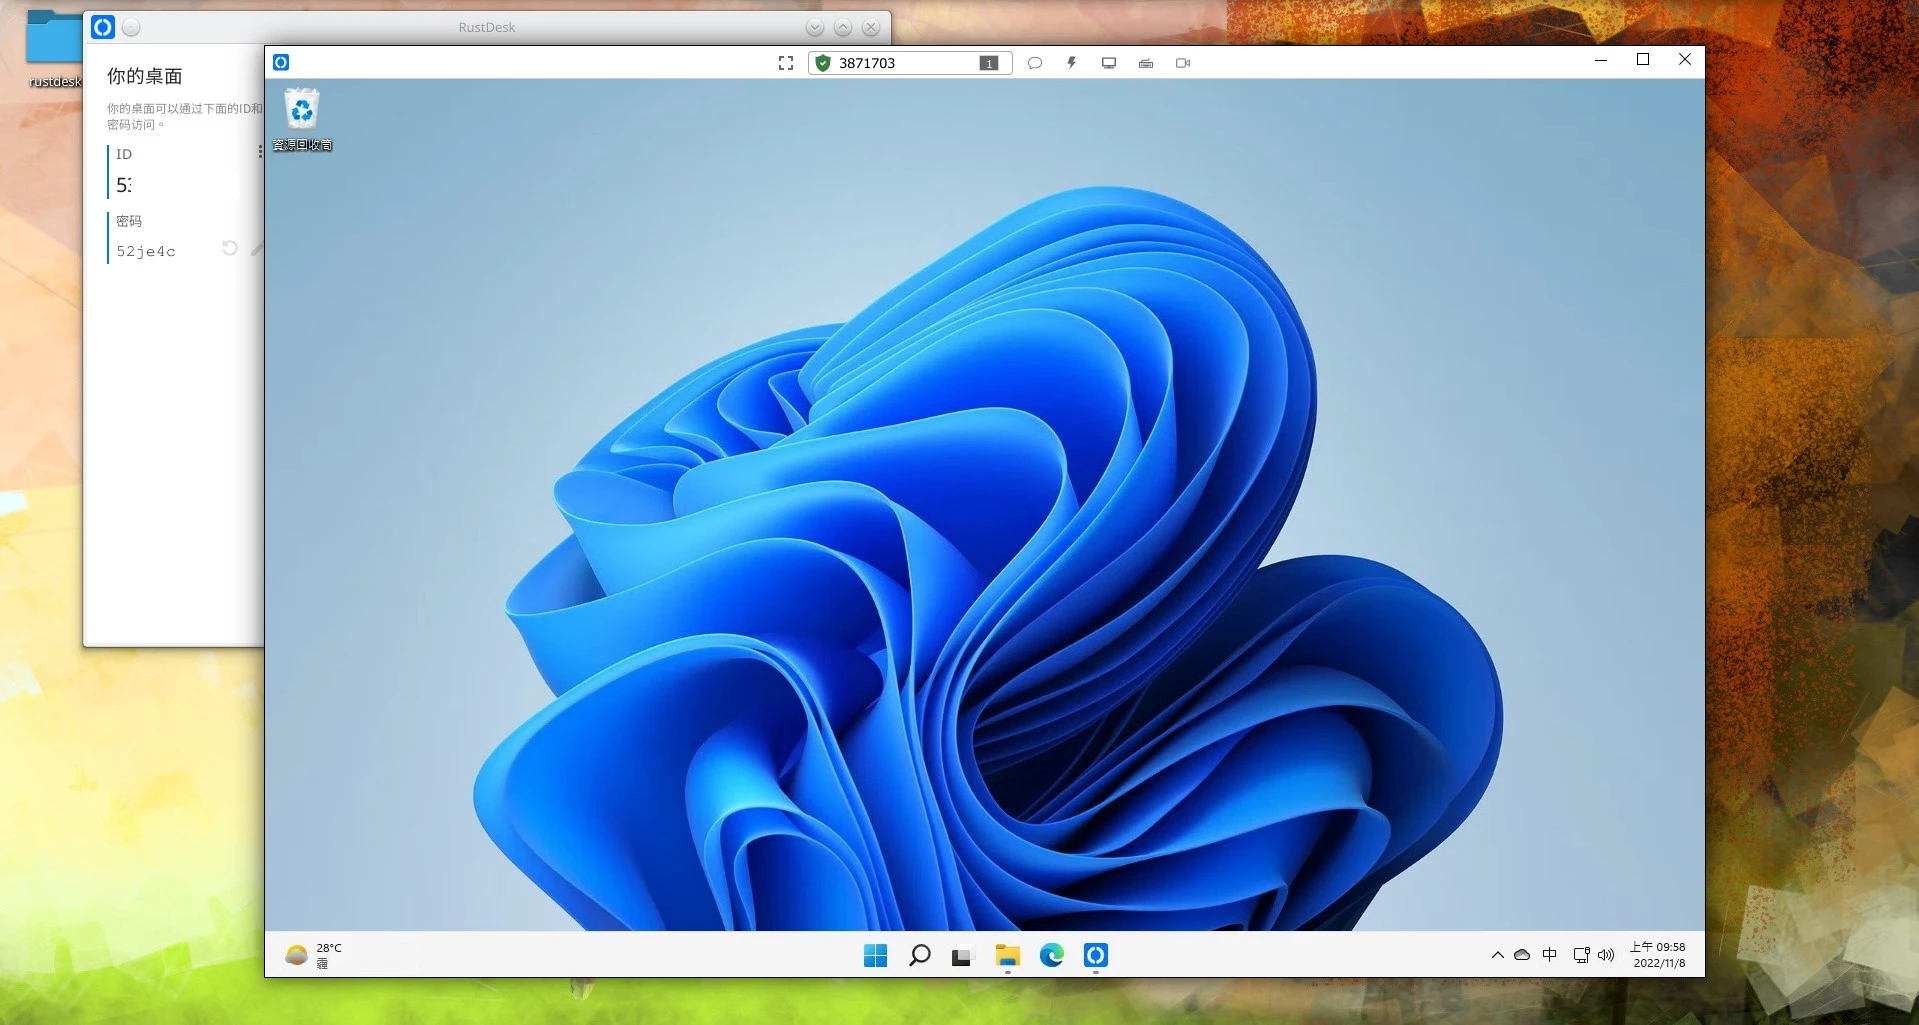Open Microsoft Edge on remote taskbar
The height and width of the screenshot is (1025, 1919).
coord(1051,956)
